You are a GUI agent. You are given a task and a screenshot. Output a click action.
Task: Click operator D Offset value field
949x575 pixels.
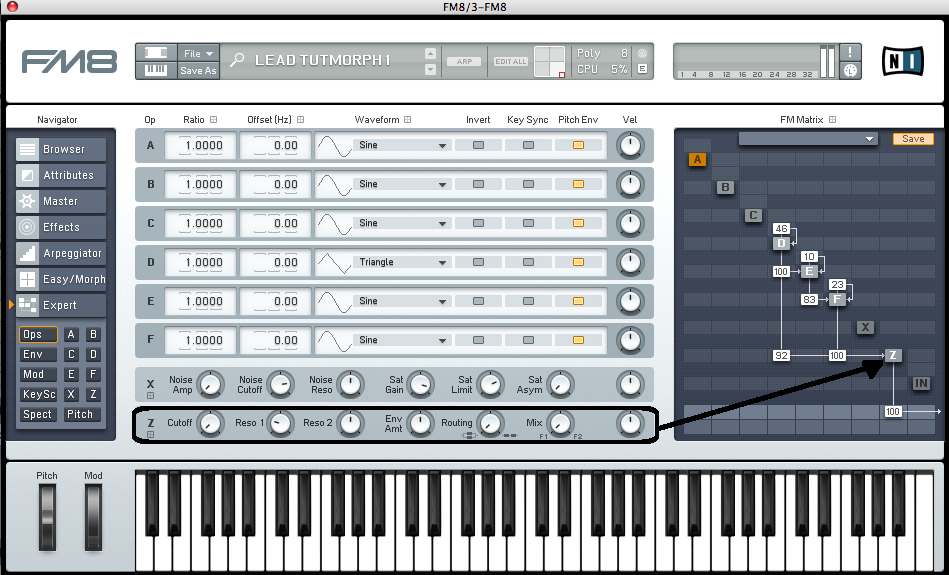277,262
